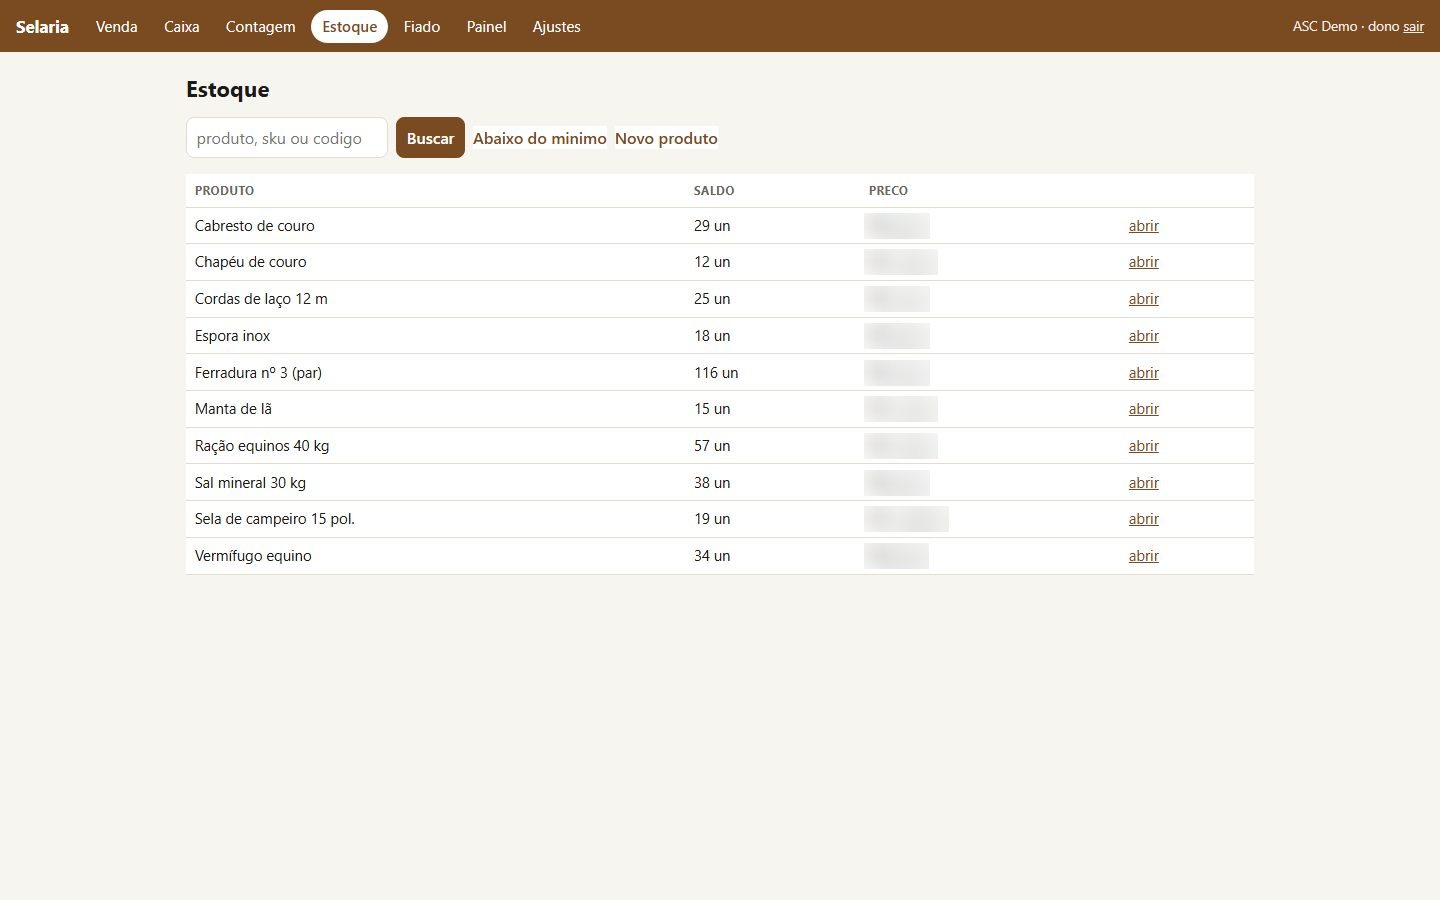Image resolution: width=1440 pixels, height=900 pixels.
Task: Click the Estoque page heading
Action: point(228,90)
